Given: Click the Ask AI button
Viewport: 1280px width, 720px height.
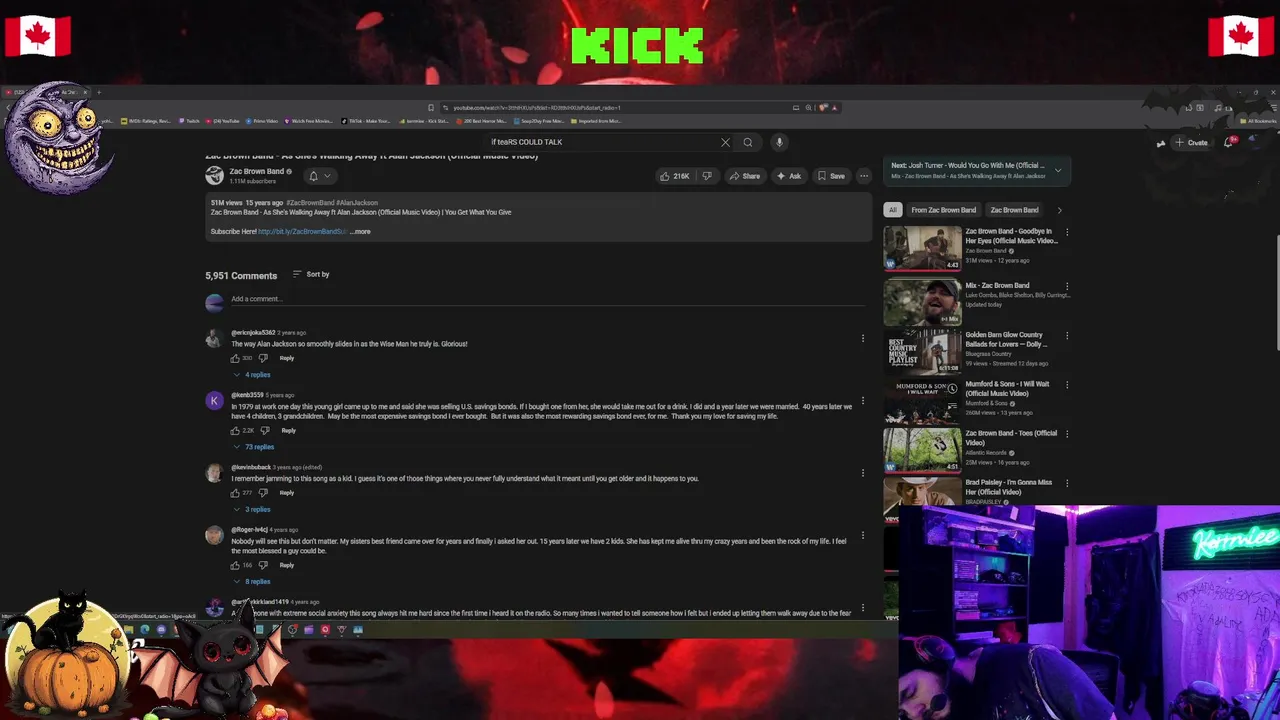Looking at the screenshot, I should (x=789, y=176).
